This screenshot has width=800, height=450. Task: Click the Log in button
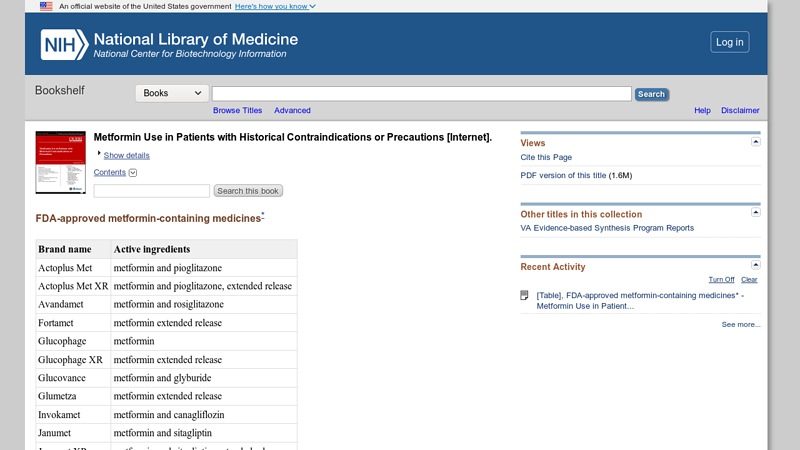point(730,42)
